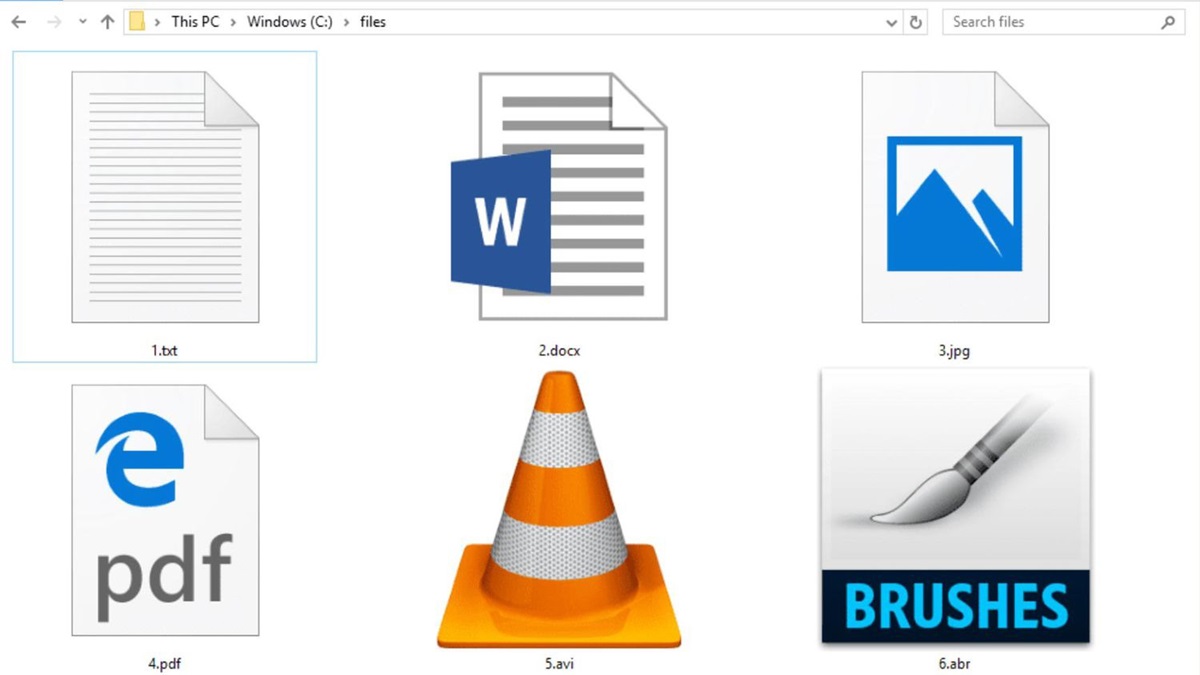The image size is (1200, 675).
Task: Click the 2.docx file name label
Action: point(559,350)
